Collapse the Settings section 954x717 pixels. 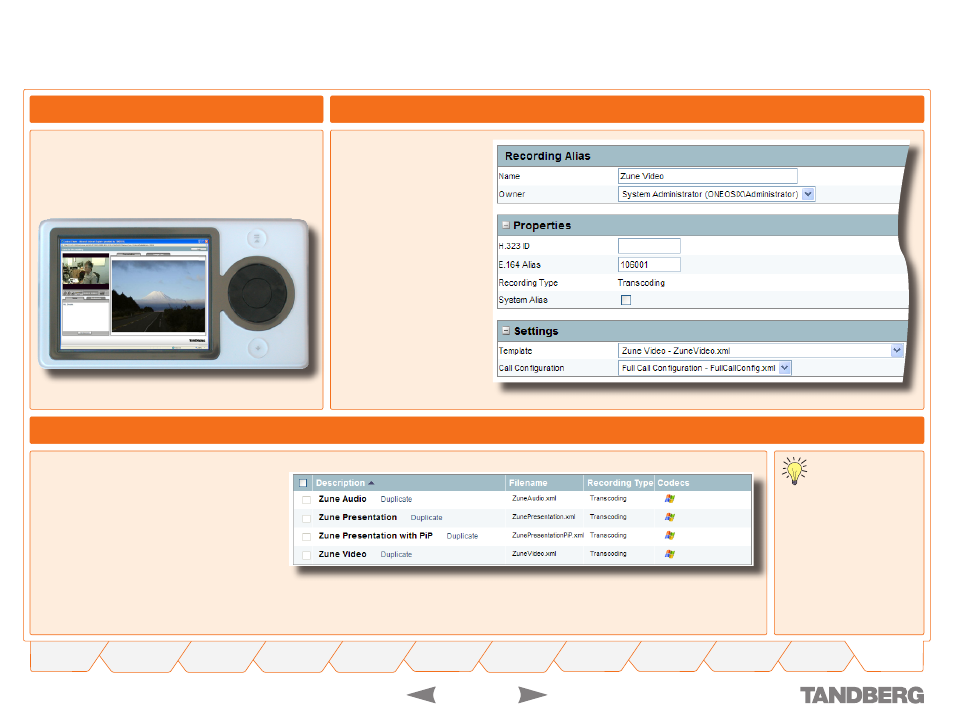tap(506, 331)
